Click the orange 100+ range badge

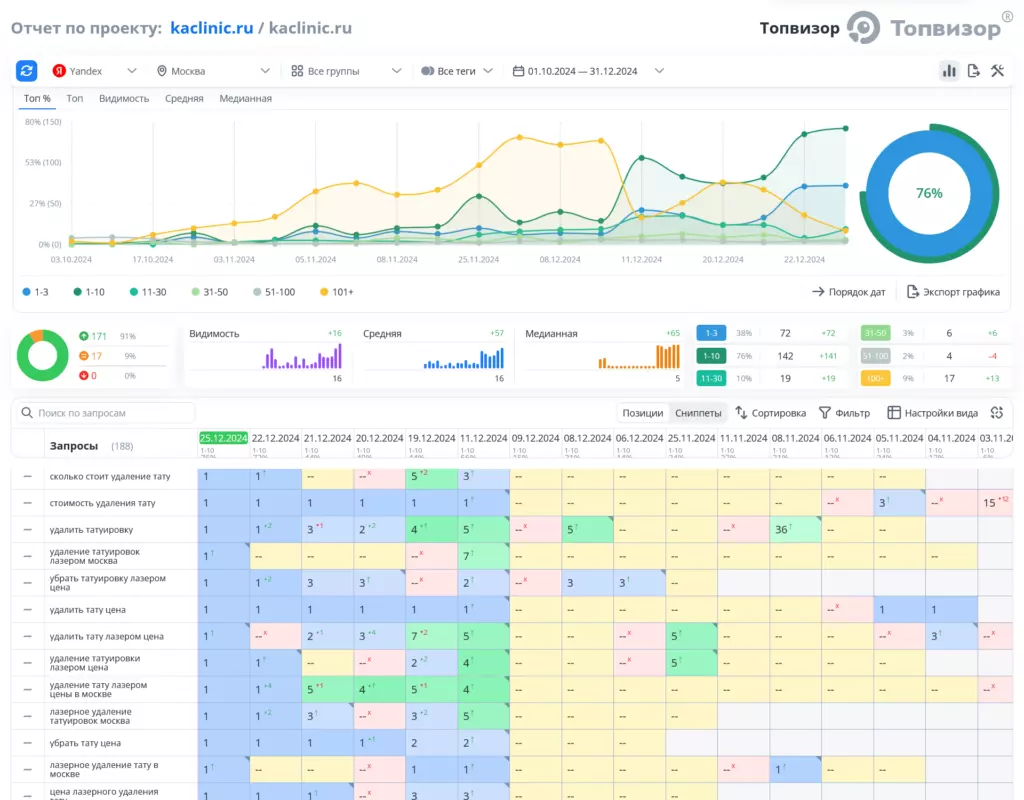click(x=875, y=378)
